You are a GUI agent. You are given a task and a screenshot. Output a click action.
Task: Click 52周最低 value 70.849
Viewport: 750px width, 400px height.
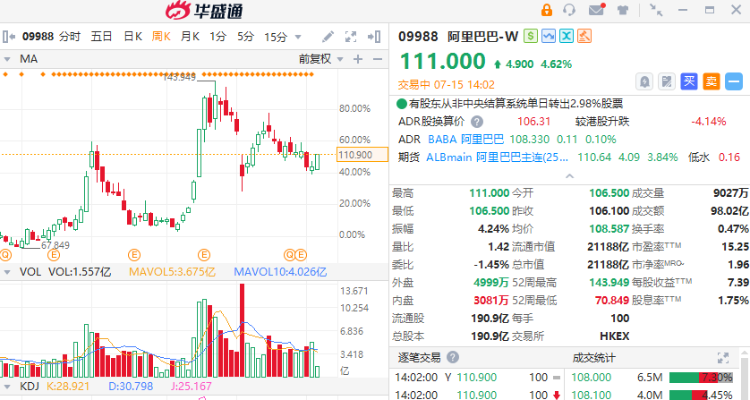(x=612, y=300)
